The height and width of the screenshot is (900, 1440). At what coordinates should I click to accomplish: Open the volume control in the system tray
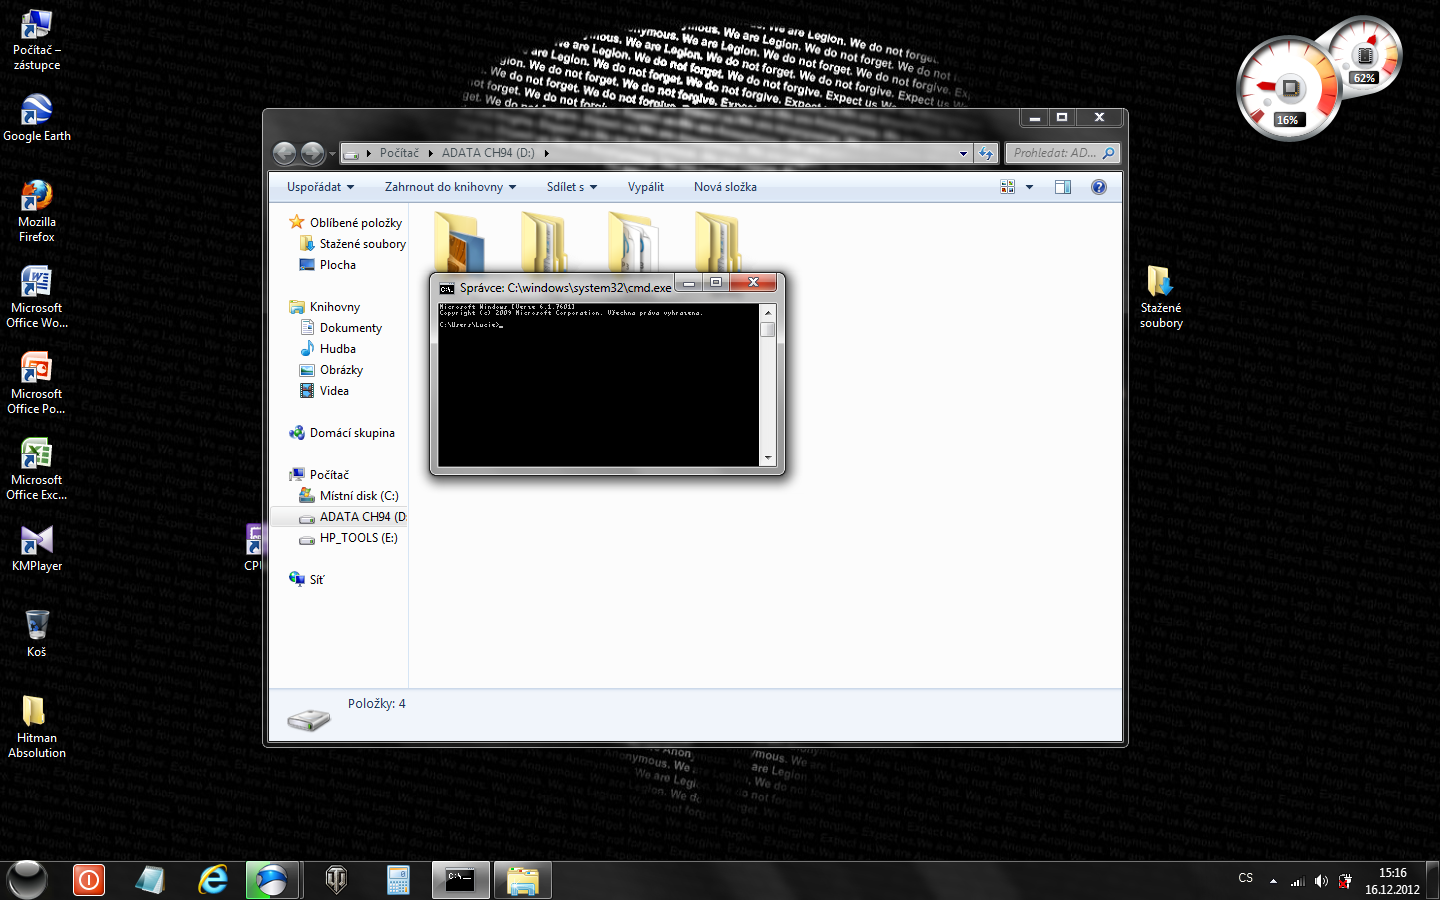(1321, 881)
